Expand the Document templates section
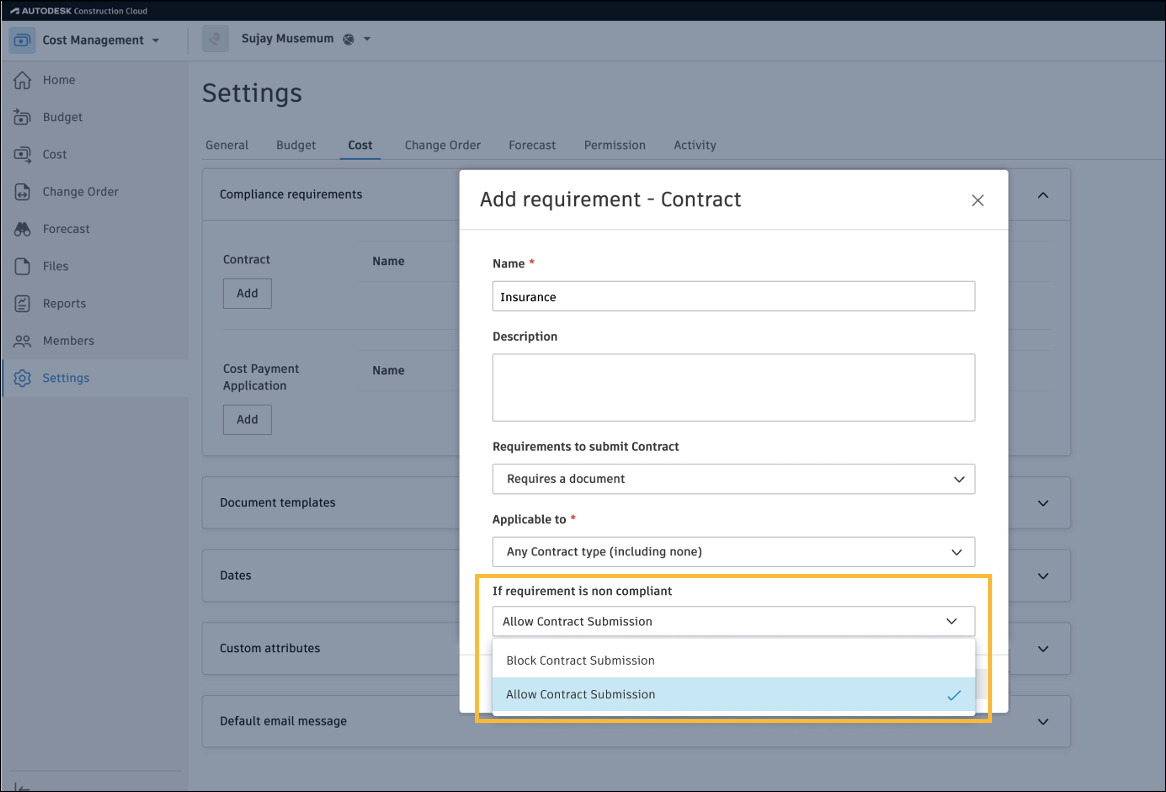1166x792 pixels. coord(1043,503)
